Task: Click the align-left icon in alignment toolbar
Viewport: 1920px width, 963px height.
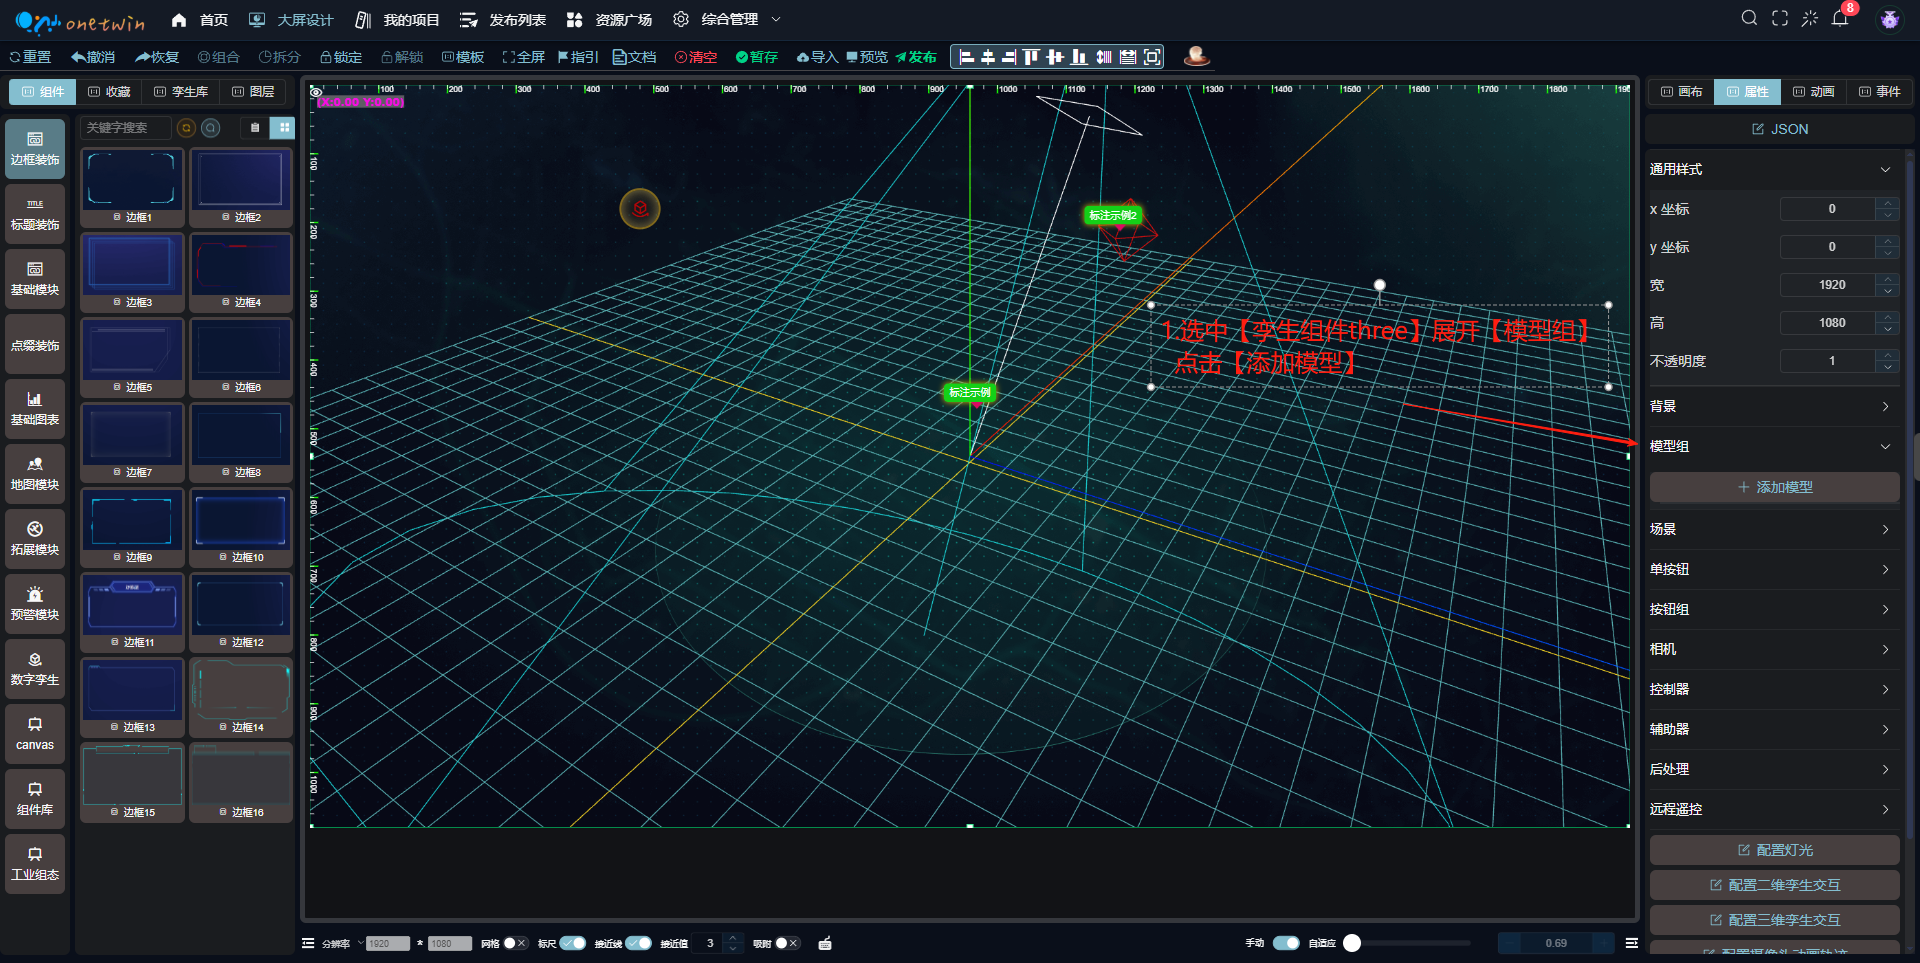Action: click(966, 57)
